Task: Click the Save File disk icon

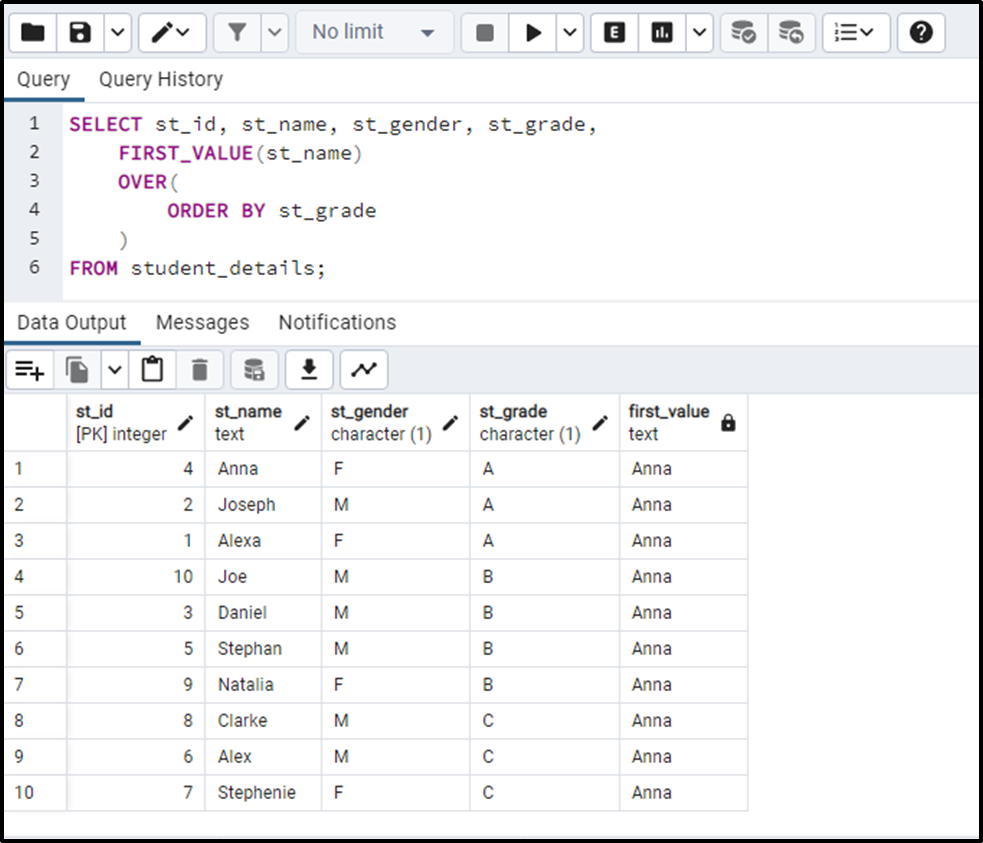Action: (80, 33)
